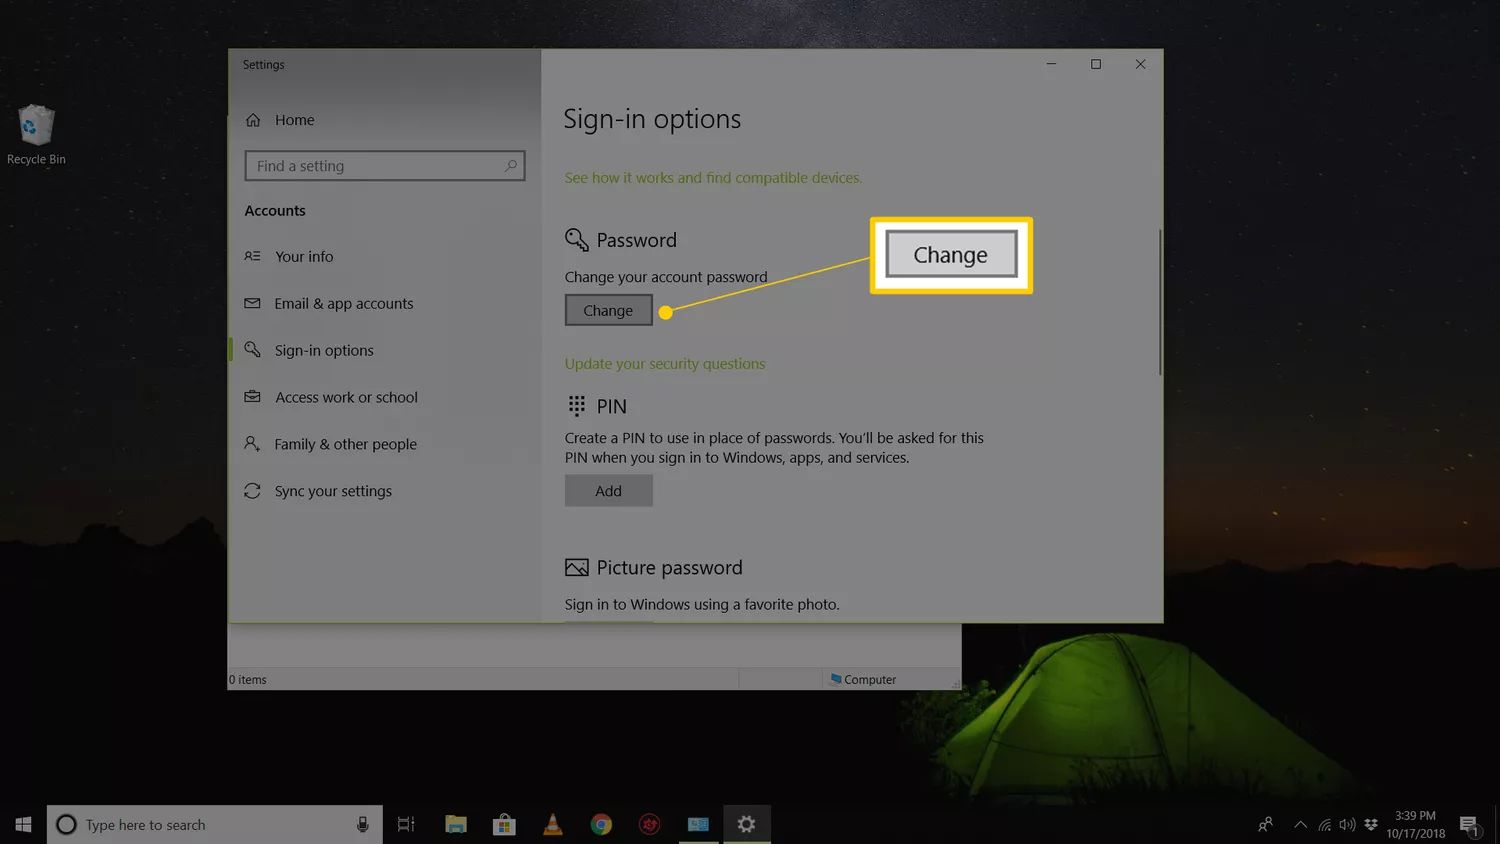Click the Dropbox tray icon
The height and width of the screenshot is (844, 1500).
tap(1371, 825)
